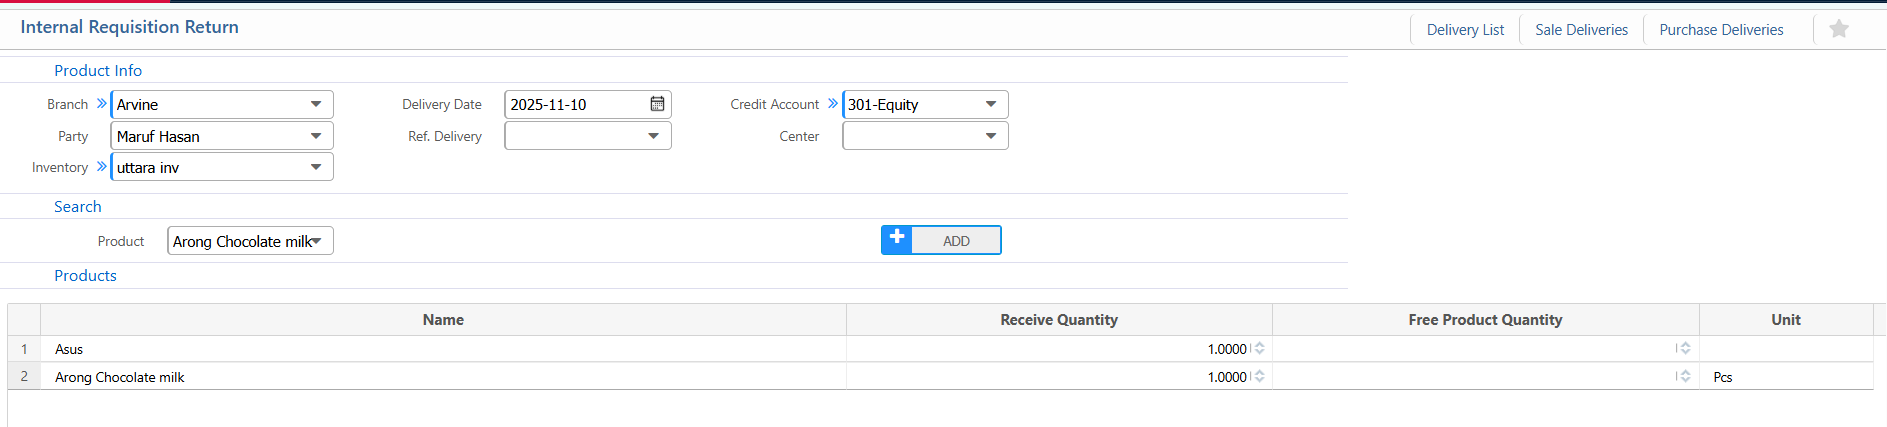The image size is (1887, 427).
Task: Go to Sale Deliveries tab
Action: 1581,30
